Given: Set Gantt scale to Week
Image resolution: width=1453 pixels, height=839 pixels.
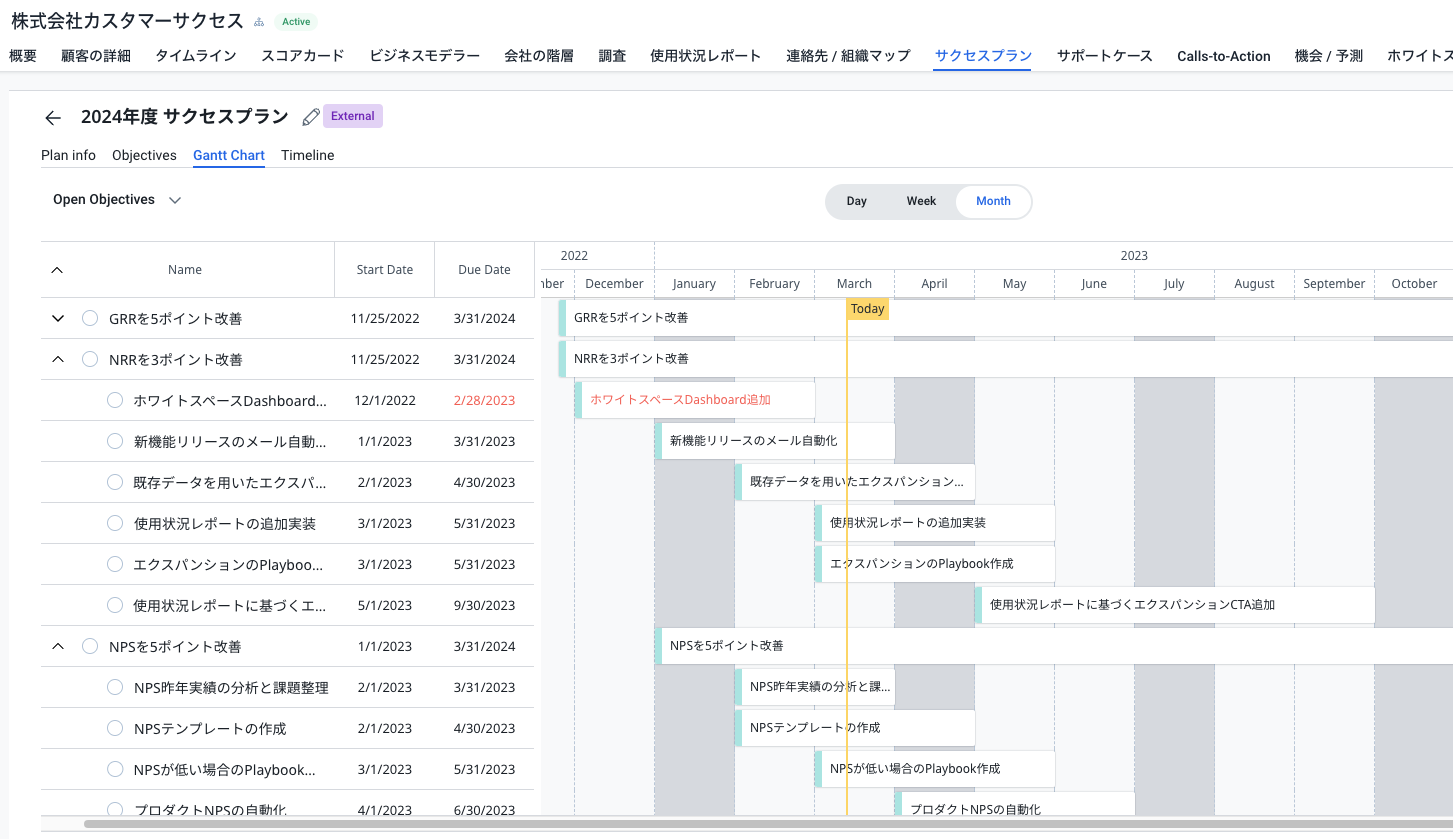Looking at the screenshot, I should click(921, 201).
